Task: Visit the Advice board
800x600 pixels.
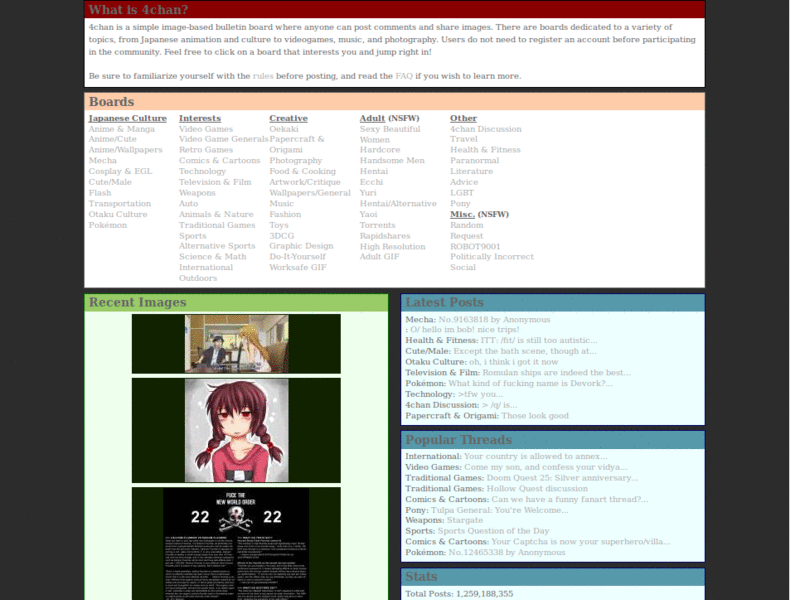Action: (464, 182)
